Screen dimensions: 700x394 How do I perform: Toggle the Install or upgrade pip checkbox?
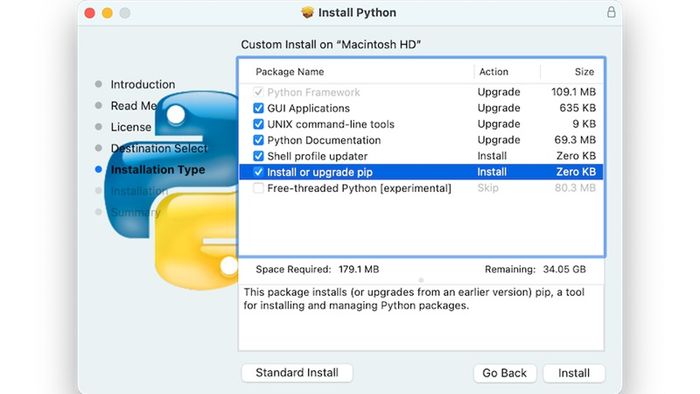coord(258,172)
